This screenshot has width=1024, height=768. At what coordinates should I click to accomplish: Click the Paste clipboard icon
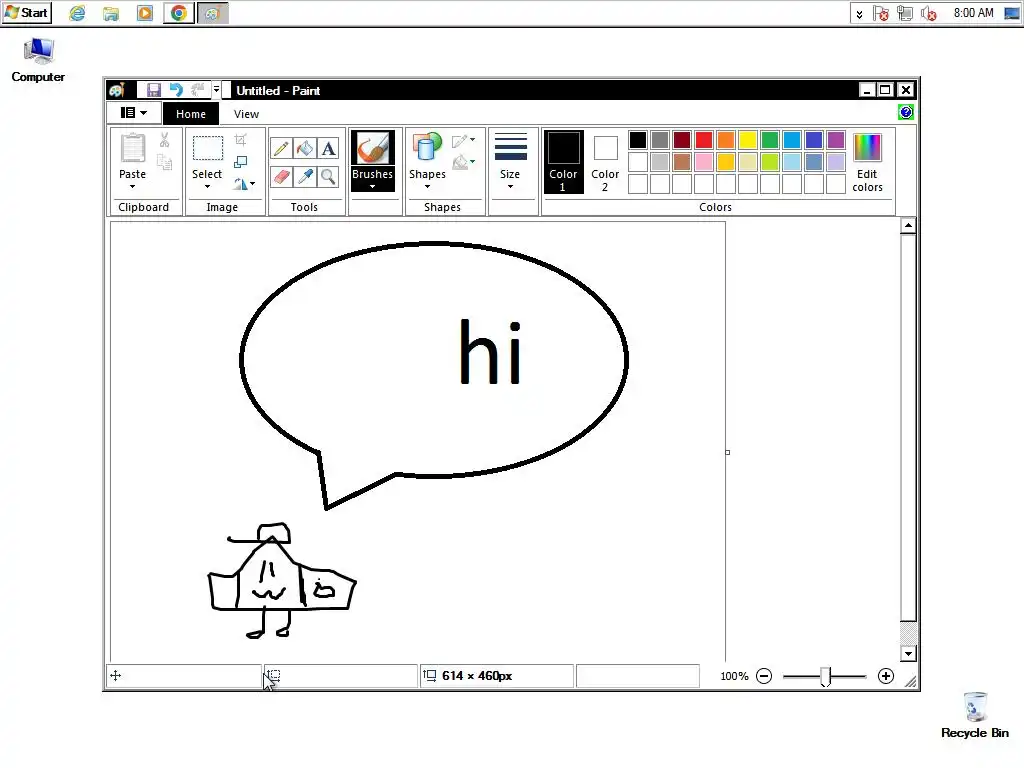point(133,148)
